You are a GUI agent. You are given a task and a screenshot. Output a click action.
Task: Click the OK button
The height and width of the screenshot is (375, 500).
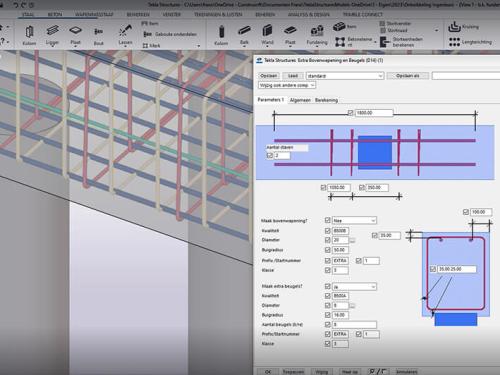tap(268, 372)
